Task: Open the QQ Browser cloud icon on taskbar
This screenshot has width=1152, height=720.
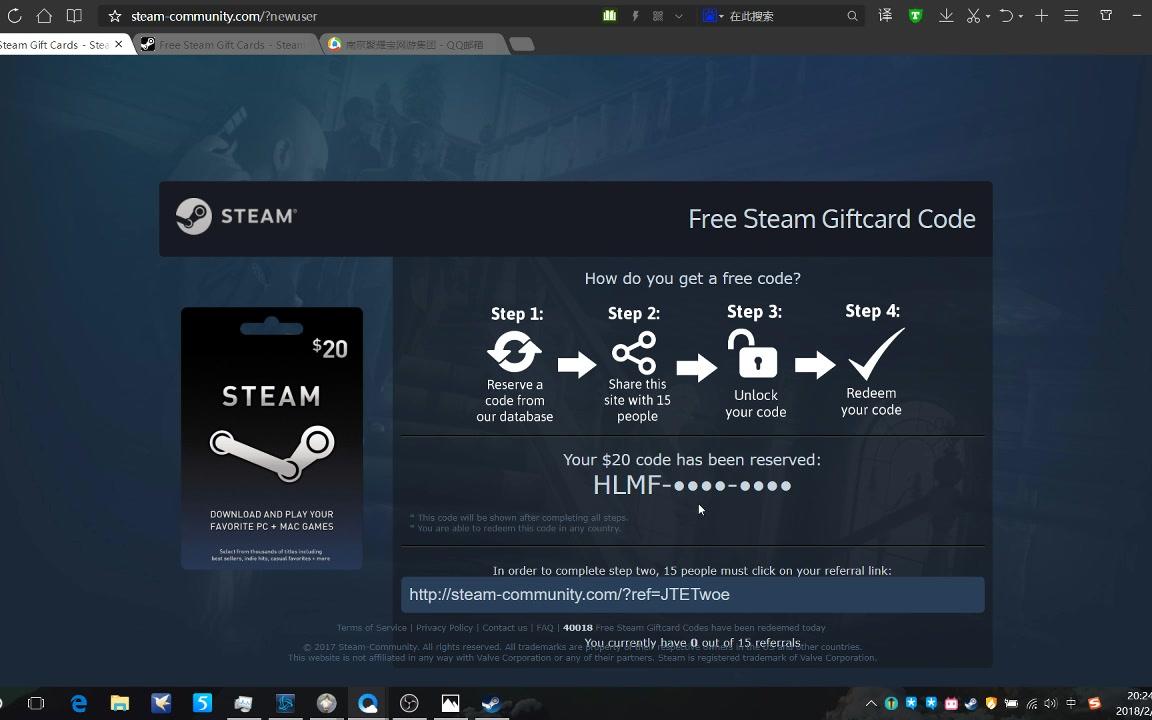Action: 368,703
